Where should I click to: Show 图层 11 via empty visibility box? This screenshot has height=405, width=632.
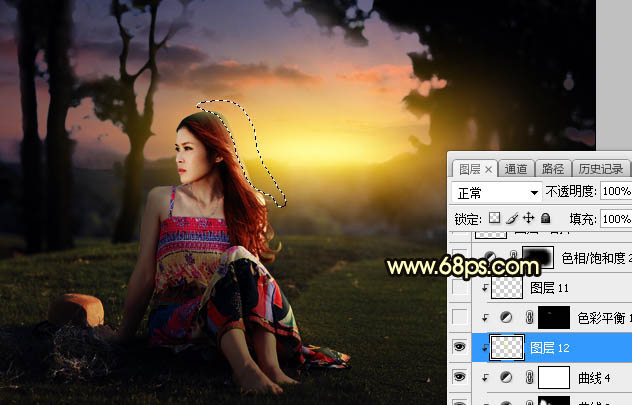[x=459, y=287]
